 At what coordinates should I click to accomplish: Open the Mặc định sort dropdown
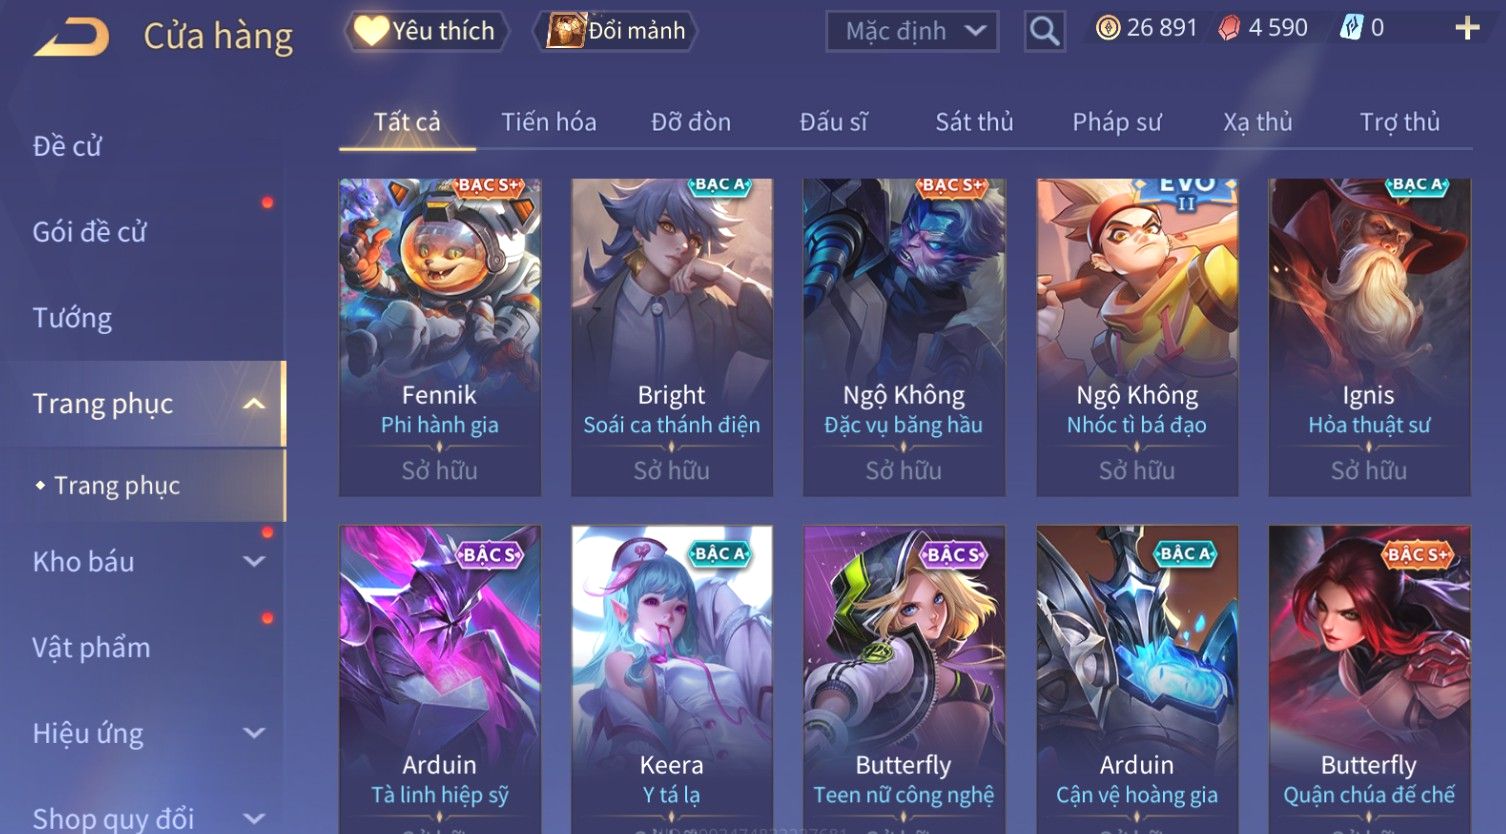(912, 31)
